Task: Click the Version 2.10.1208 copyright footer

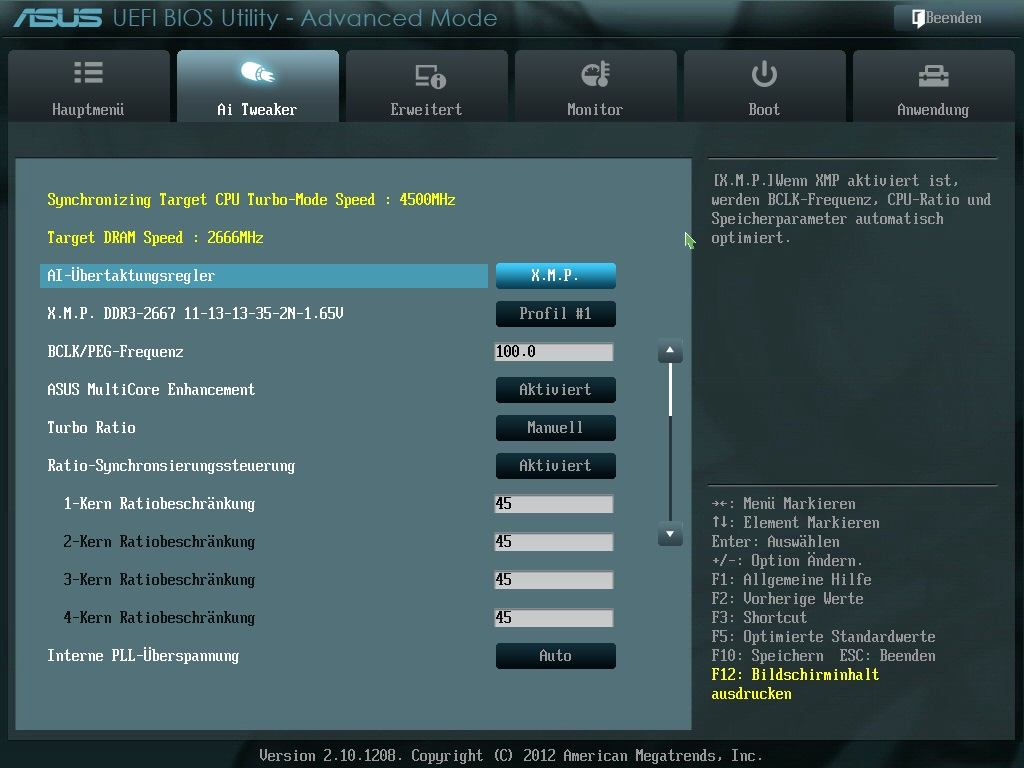Action: 511,756
